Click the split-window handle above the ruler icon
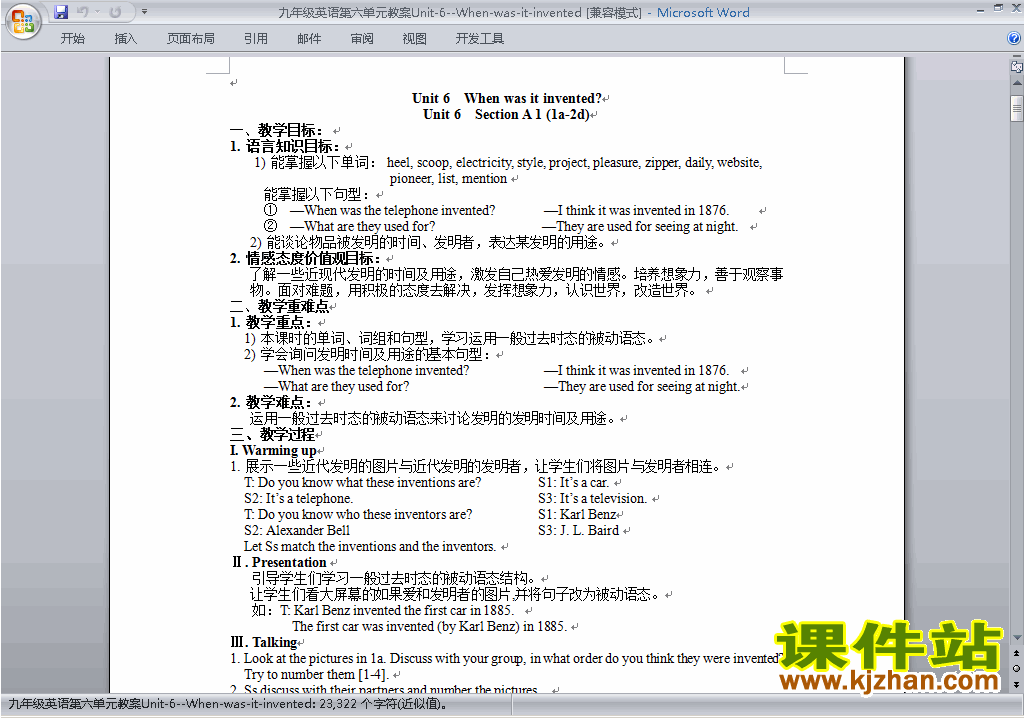The height and width of the screenshot is (718, 1024). [1017, 57]
